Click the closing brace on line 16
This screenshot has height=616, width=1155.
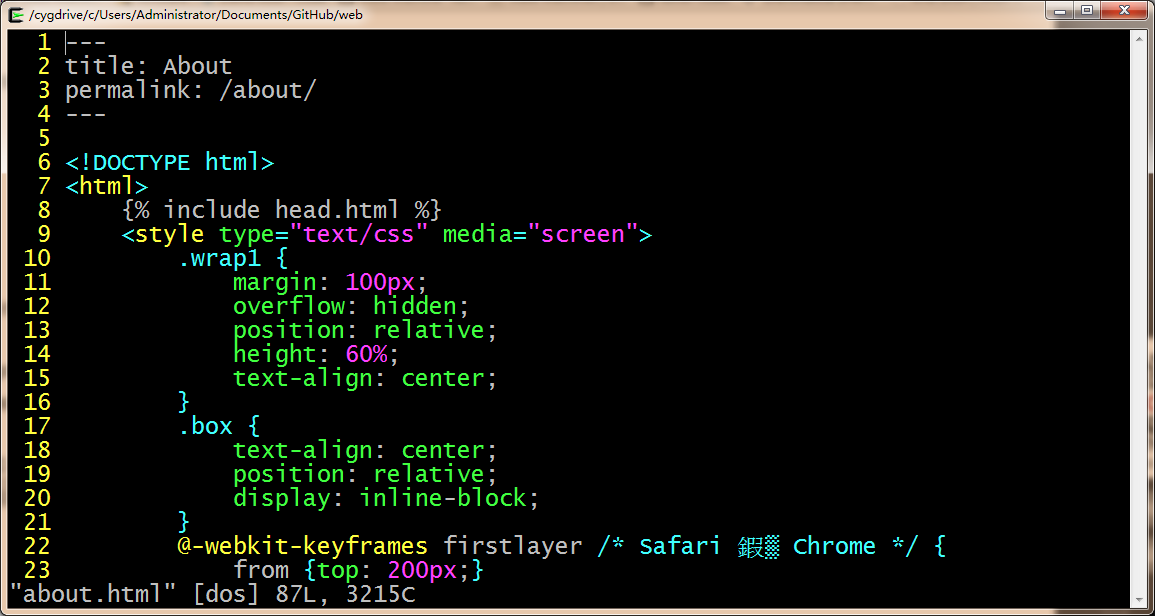coord(184,402)
